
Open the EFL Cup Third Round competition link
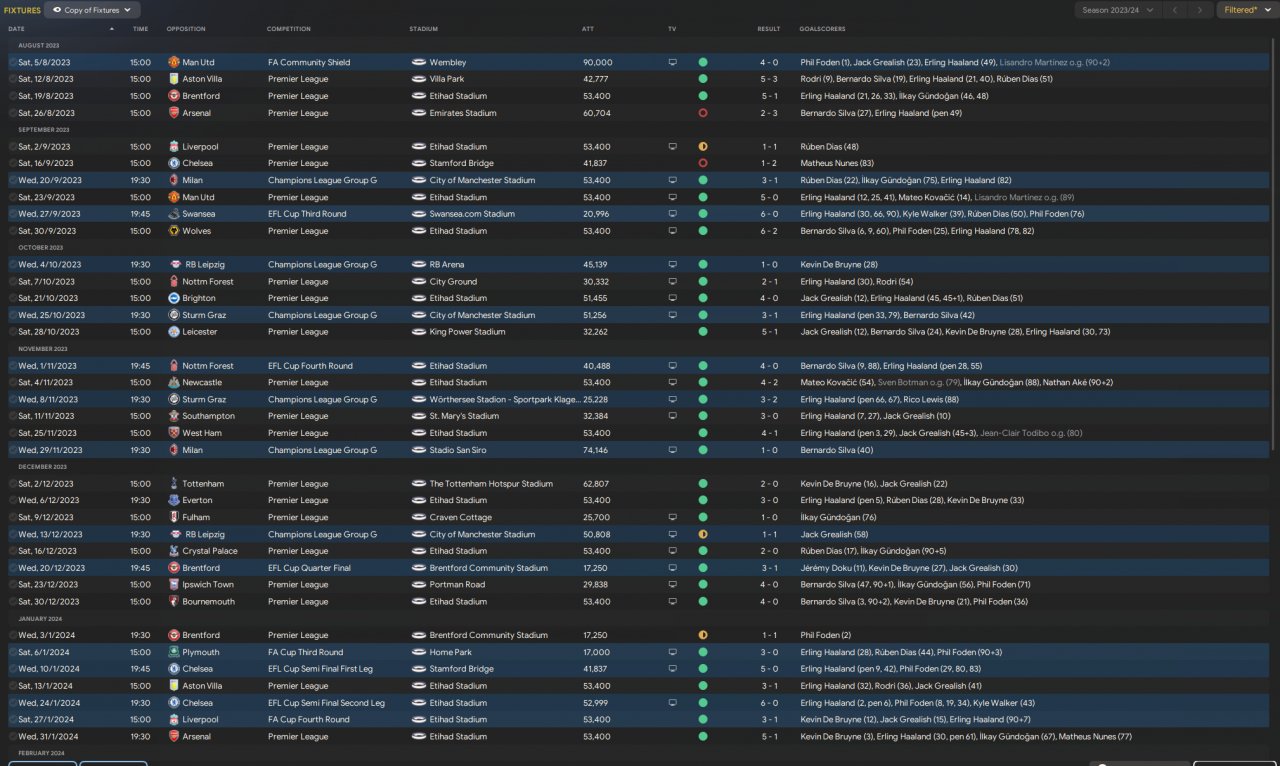tap(307, 214)
